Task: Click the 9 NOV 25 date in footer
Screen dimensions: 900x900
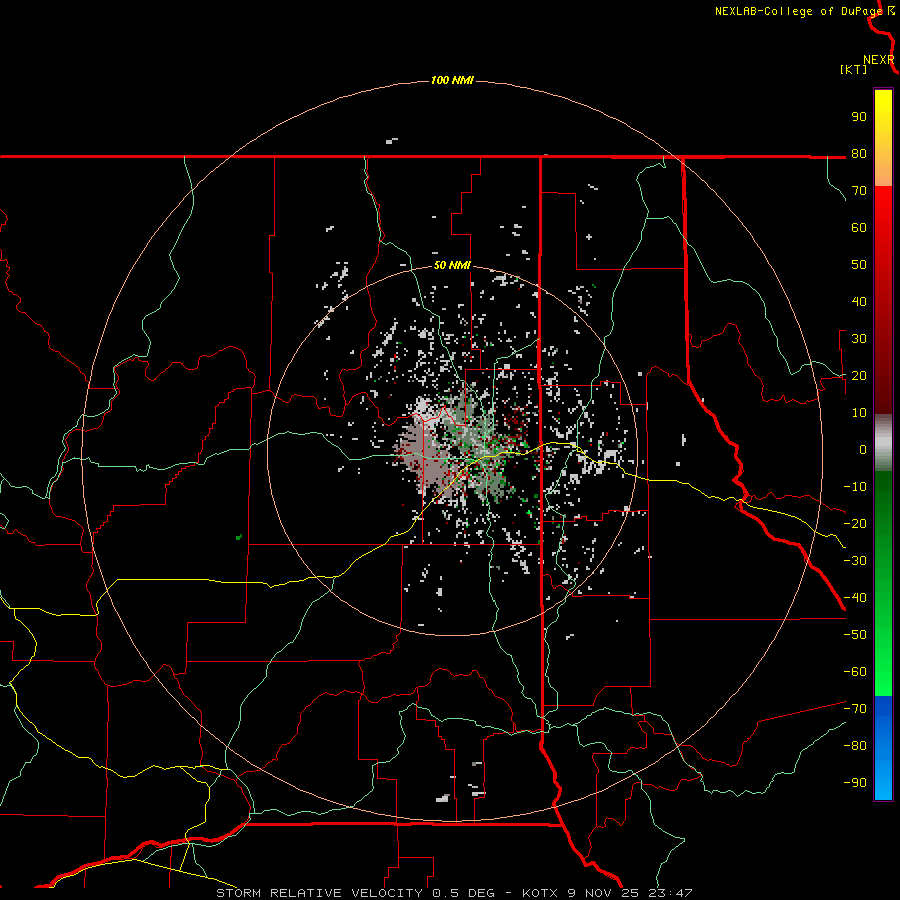Action: [x=603, y=893]
